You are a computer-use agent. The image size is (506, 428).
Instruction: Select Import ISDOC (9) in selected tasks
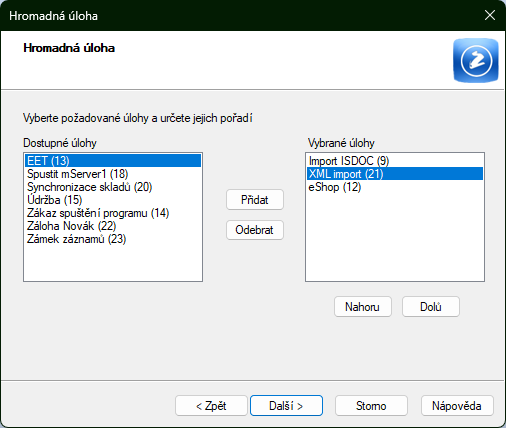(x=395, y=161)
